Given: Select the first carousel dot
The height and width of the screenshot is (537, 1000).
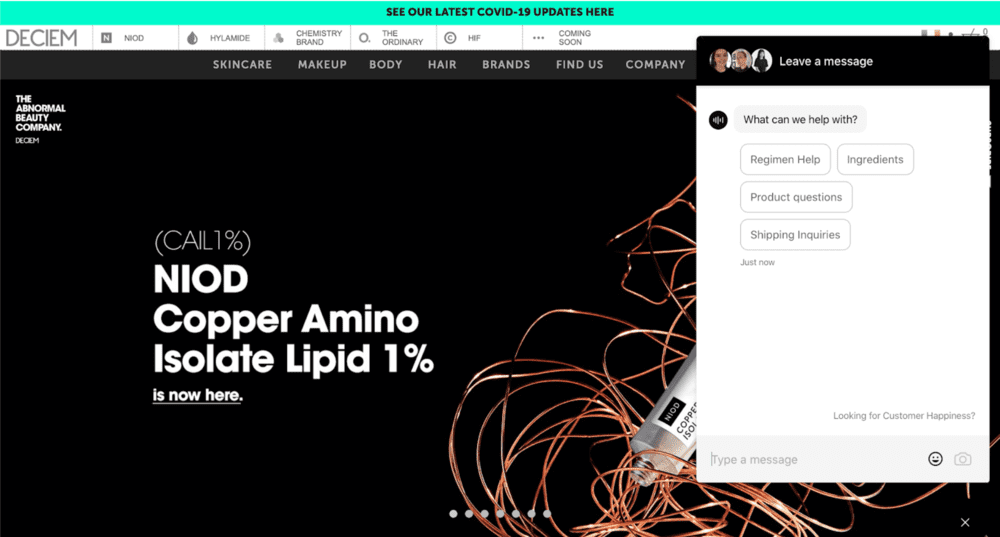Looking at the screenshot, I should 453,513.
